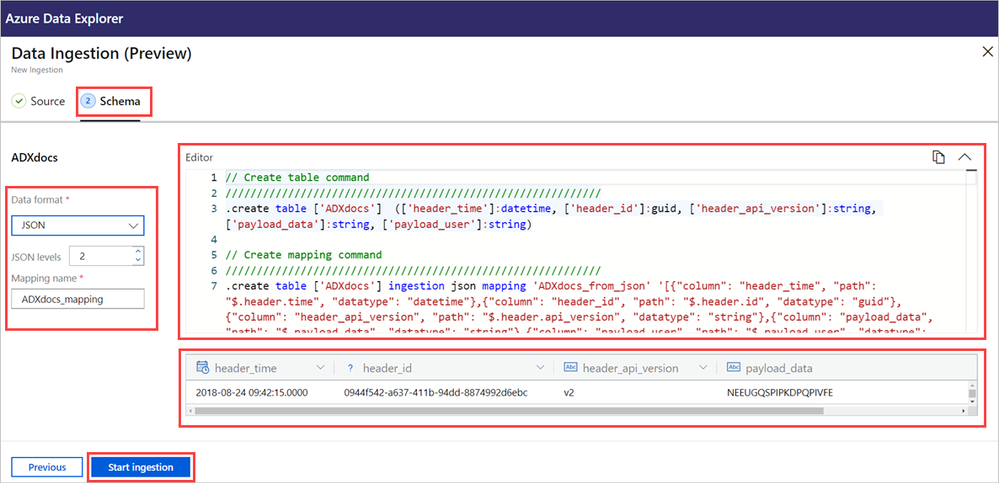Click the Azure Data Explorer title
999x483 pixels.
(64, 18)
